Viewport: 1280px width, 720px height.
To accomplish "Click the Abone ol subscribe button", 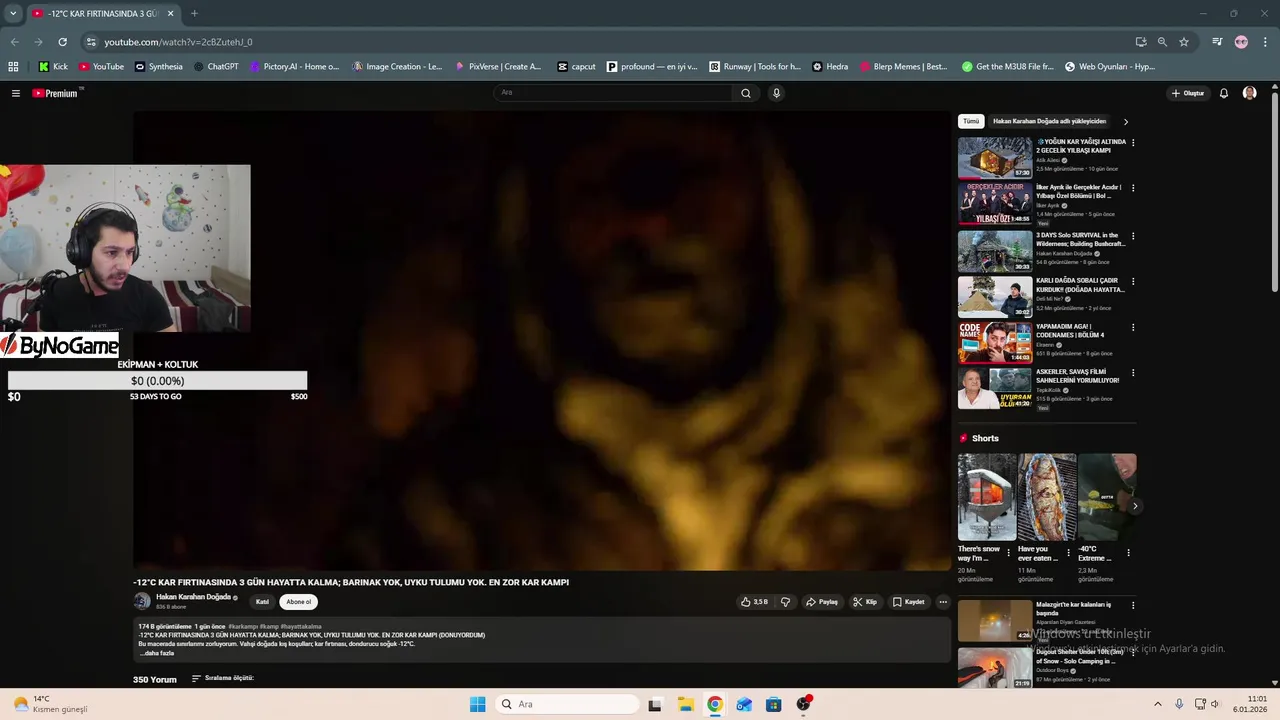I will point(298,602).
